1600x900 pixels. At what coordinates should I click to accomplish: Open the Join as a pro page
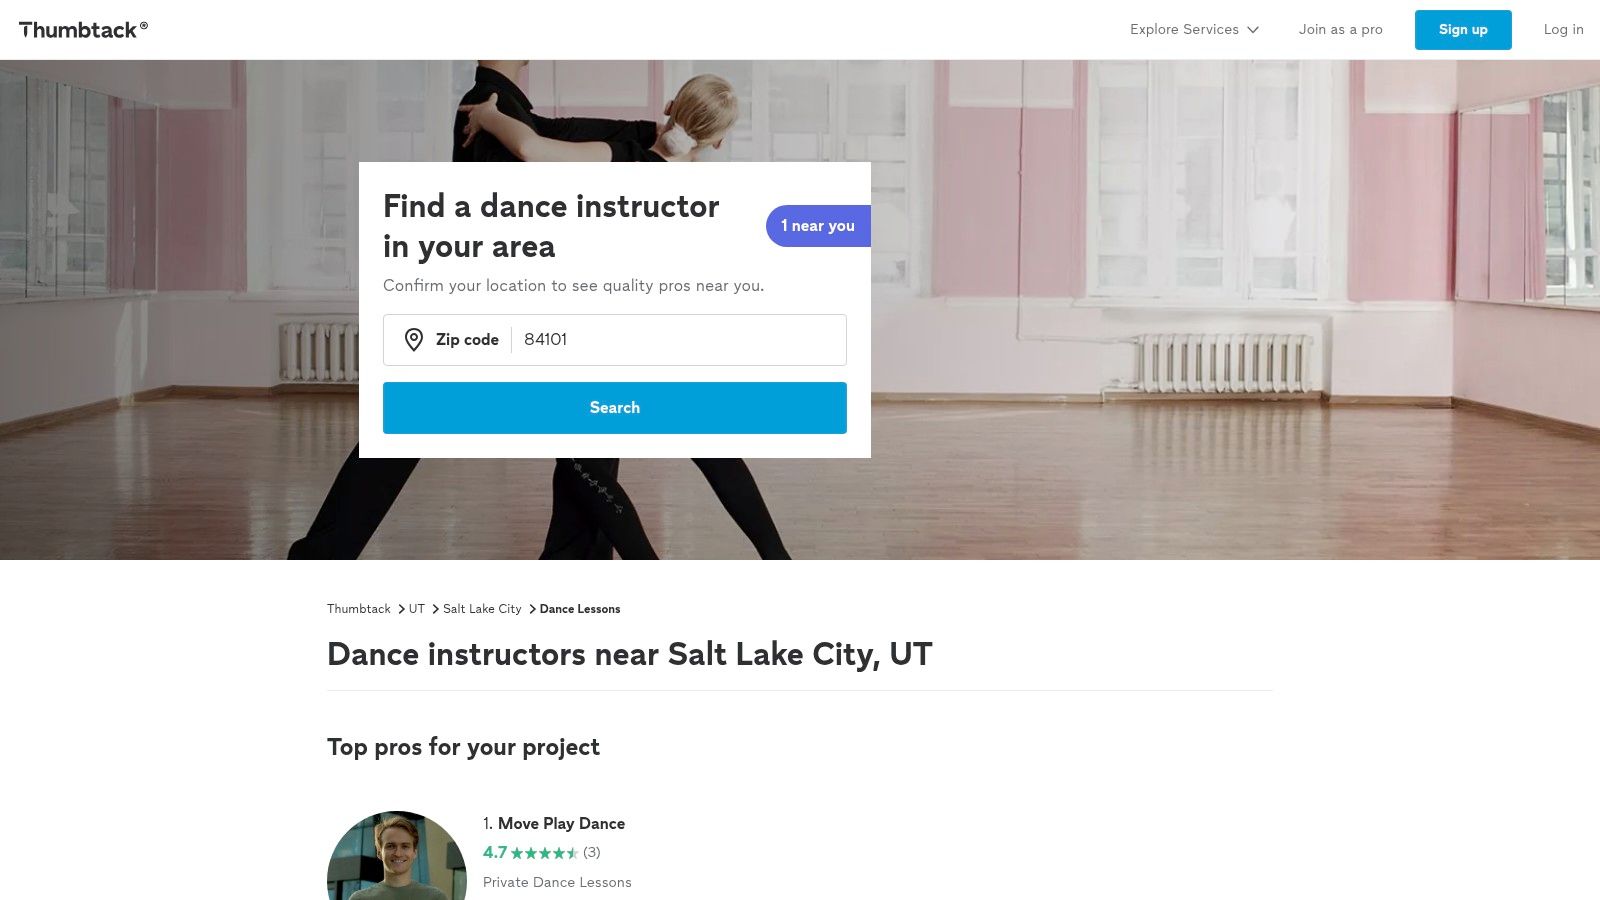(1340, 30)
